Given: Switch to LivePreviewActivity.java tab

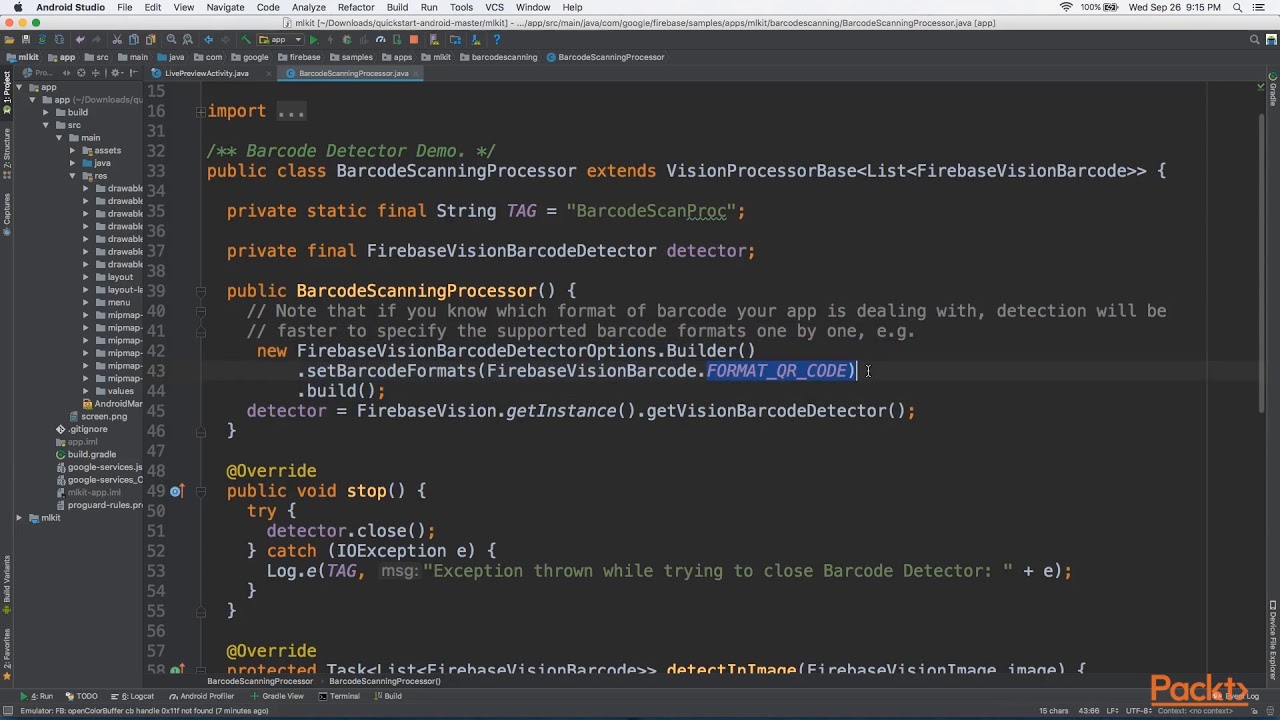Looking at the screenshot, I should [206, 73].
